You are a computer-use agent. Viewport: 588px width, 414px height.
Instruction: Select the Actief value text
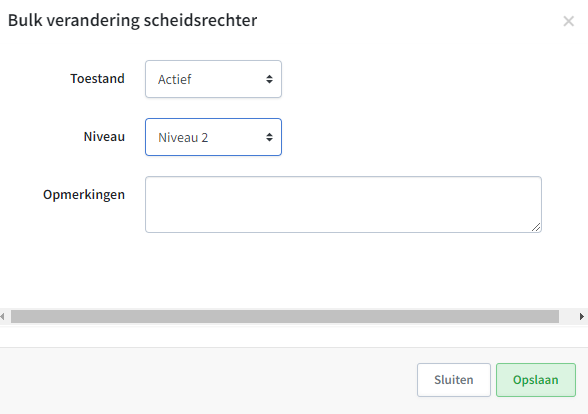(x=174, y=80)
